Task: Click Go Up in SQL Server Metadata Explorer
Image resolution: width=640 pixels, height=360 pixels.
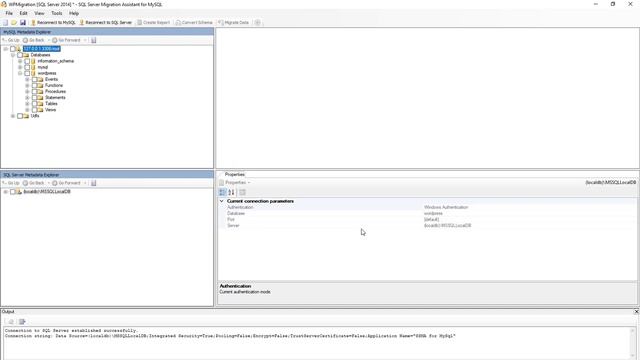Action: pos(11,183)
